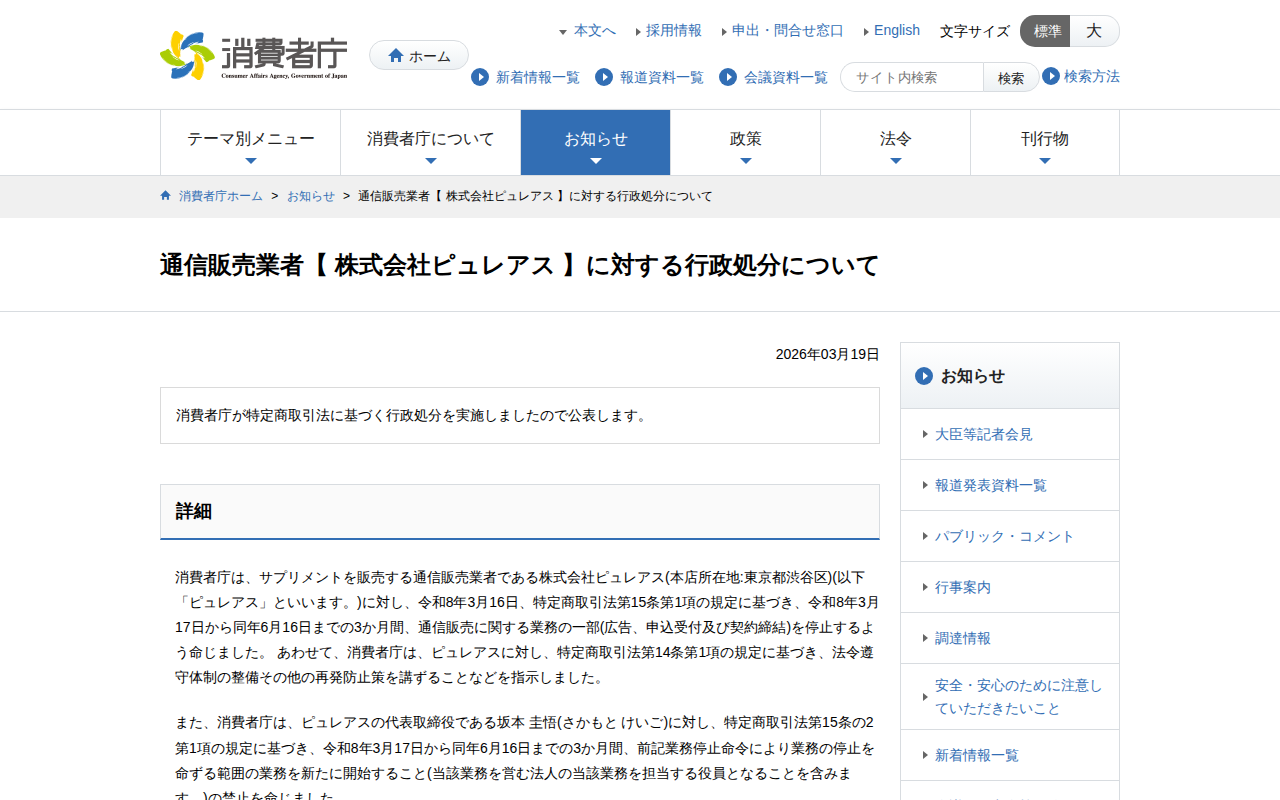Click the 検索 search button

[x=1011, y=77]
